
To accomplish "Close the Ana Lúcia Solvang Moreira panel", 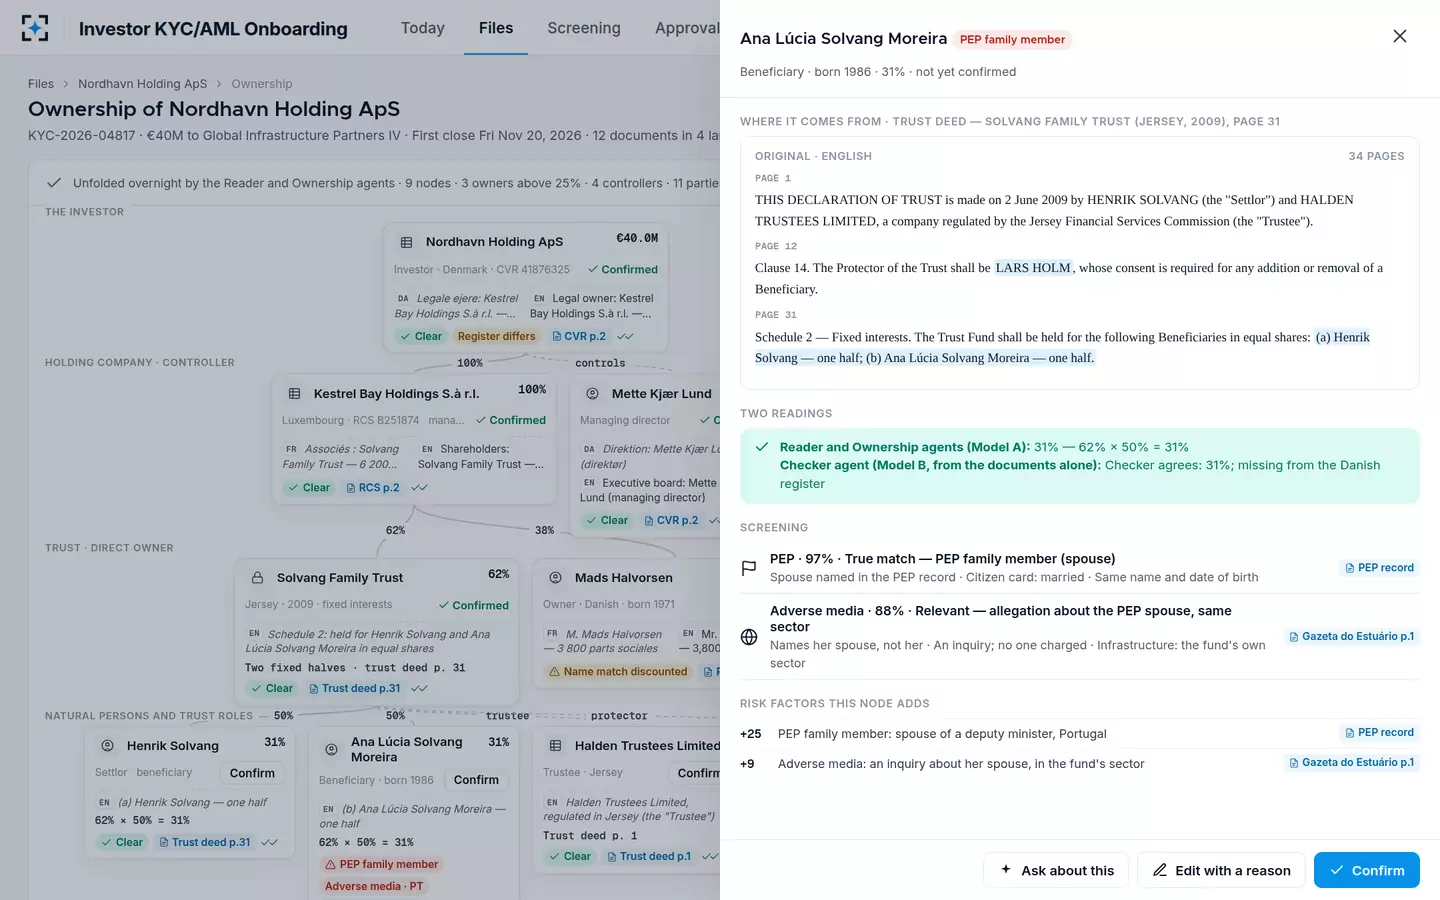I will [x=1400, y=36].
